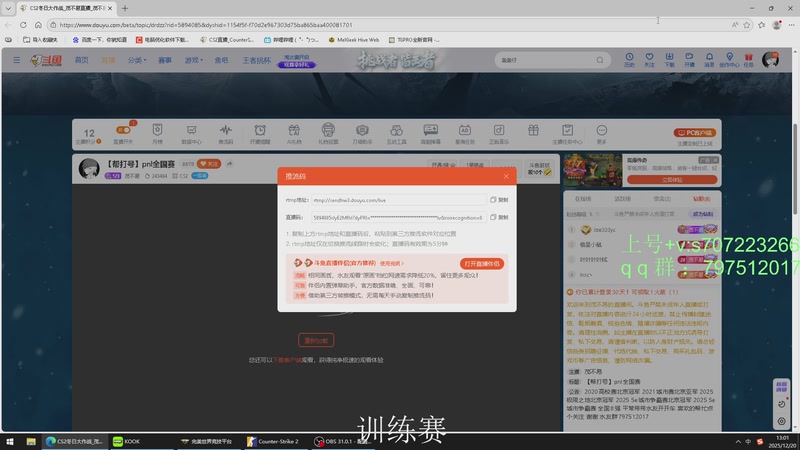The height and width of the screenshot is (450, 800).
Task: Click the Douyu logo
Action: point(46,60)
